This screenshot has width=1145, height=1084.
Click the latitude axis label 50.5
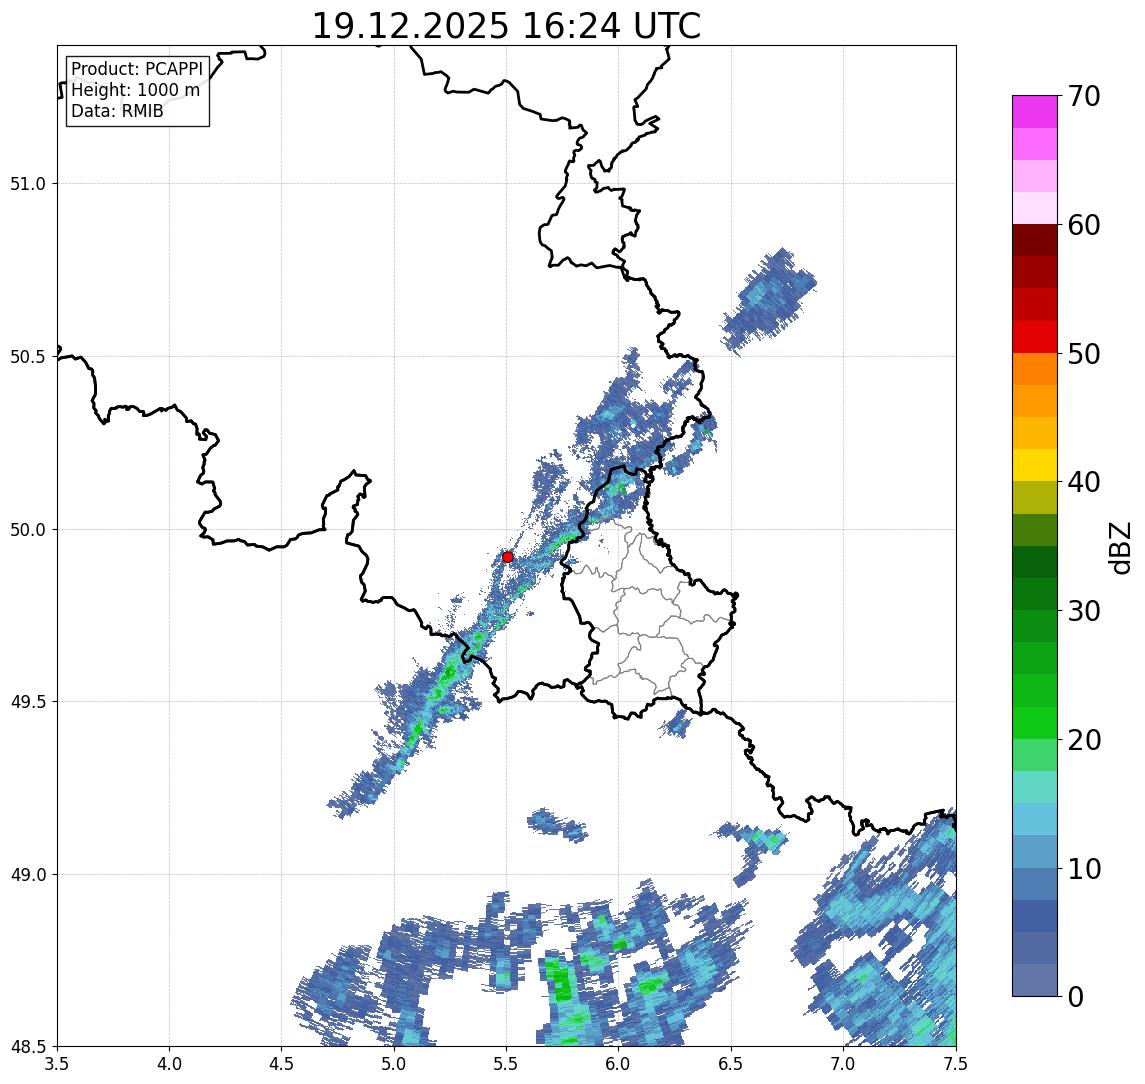(28, 357)
